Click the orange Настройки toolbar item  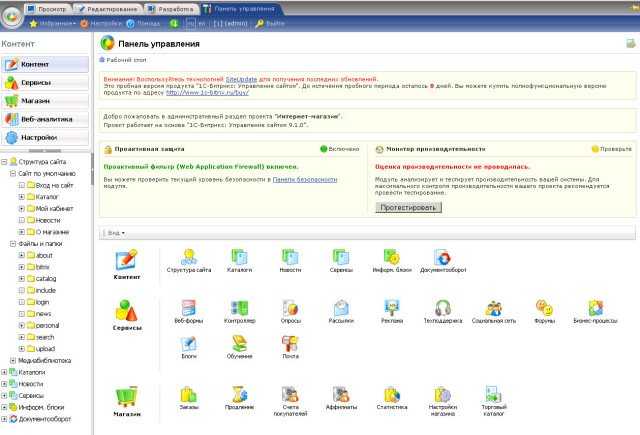(101, 24)
